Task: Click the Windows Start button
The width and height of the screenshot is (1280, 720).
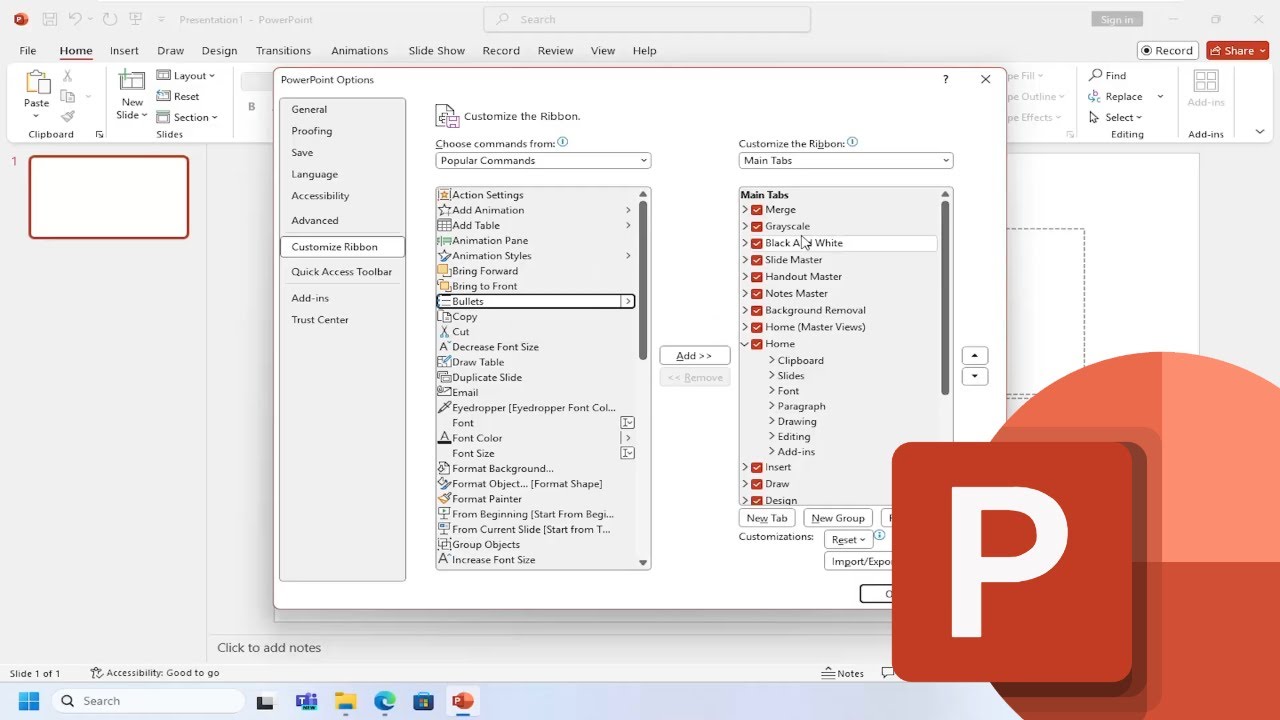Action: [x=28, y=701]
